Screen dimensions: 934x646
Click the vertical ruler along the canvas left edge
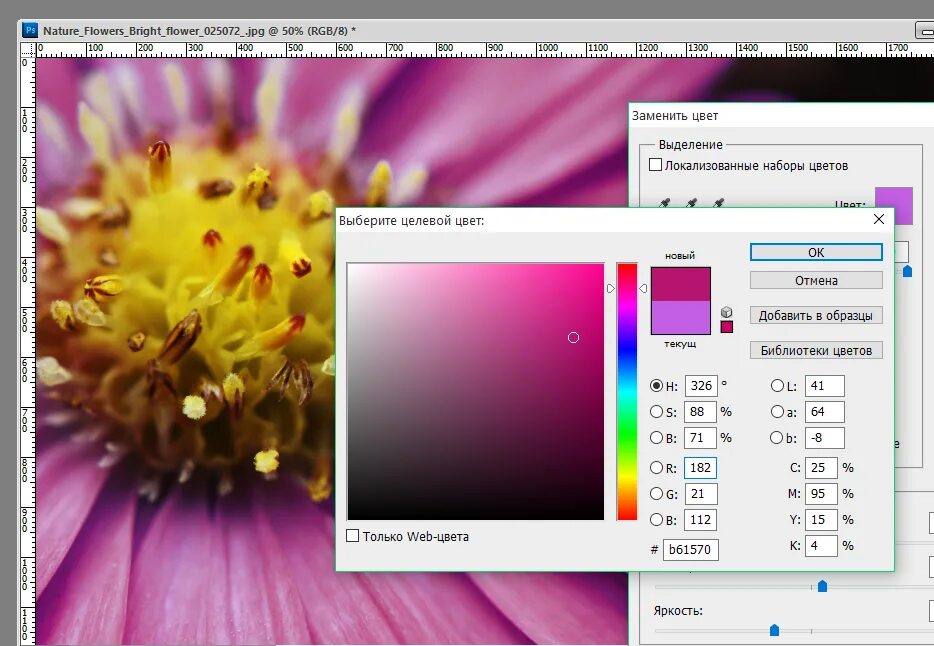28,351
